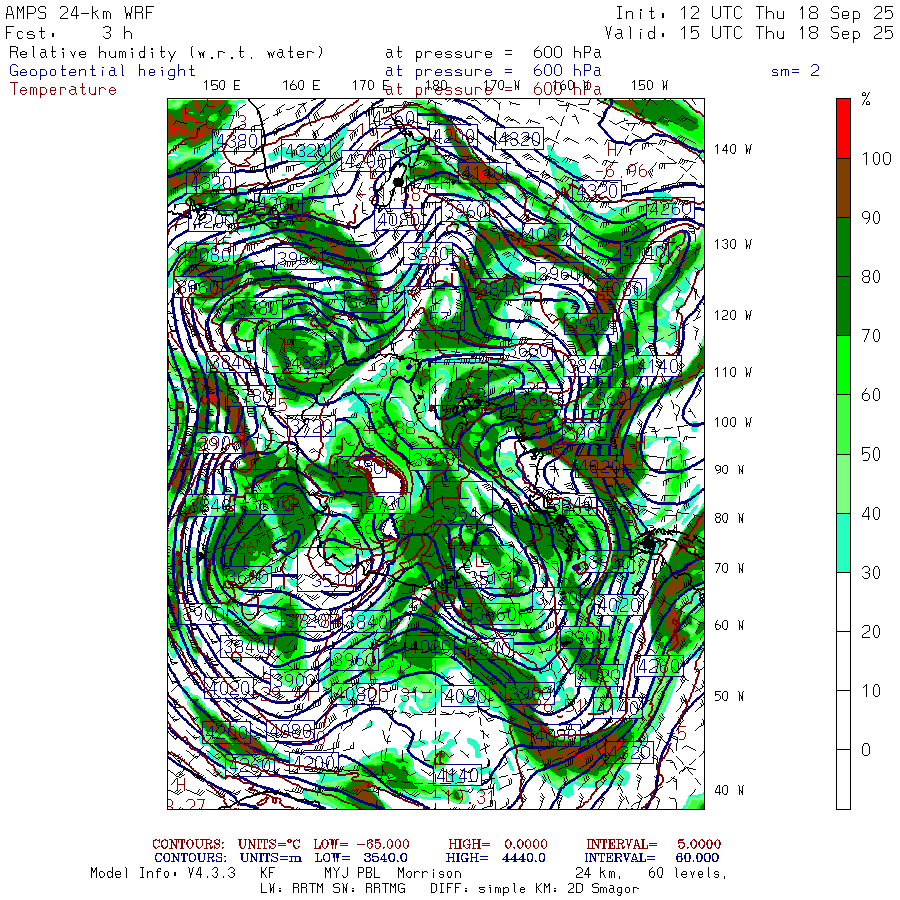The width and height of the screenshot is (900, 900).
Task: Click the 'AMPS 24-km WRF' title text
Action: [x=80, y=13]
